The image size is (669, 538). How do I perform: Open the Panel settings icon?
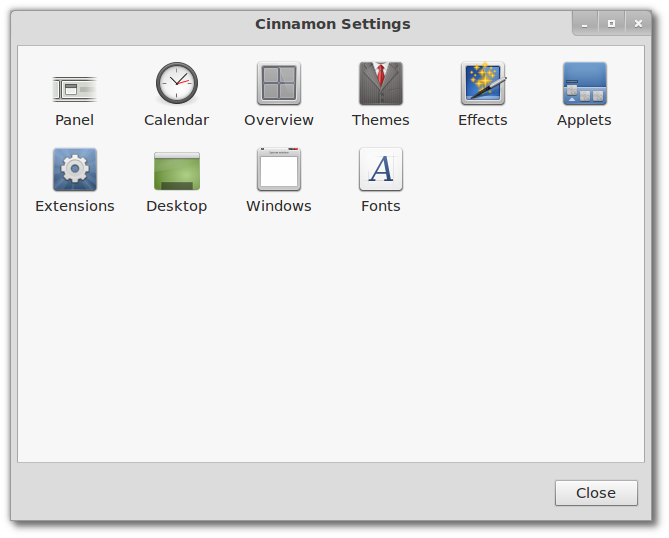point(75,88)
